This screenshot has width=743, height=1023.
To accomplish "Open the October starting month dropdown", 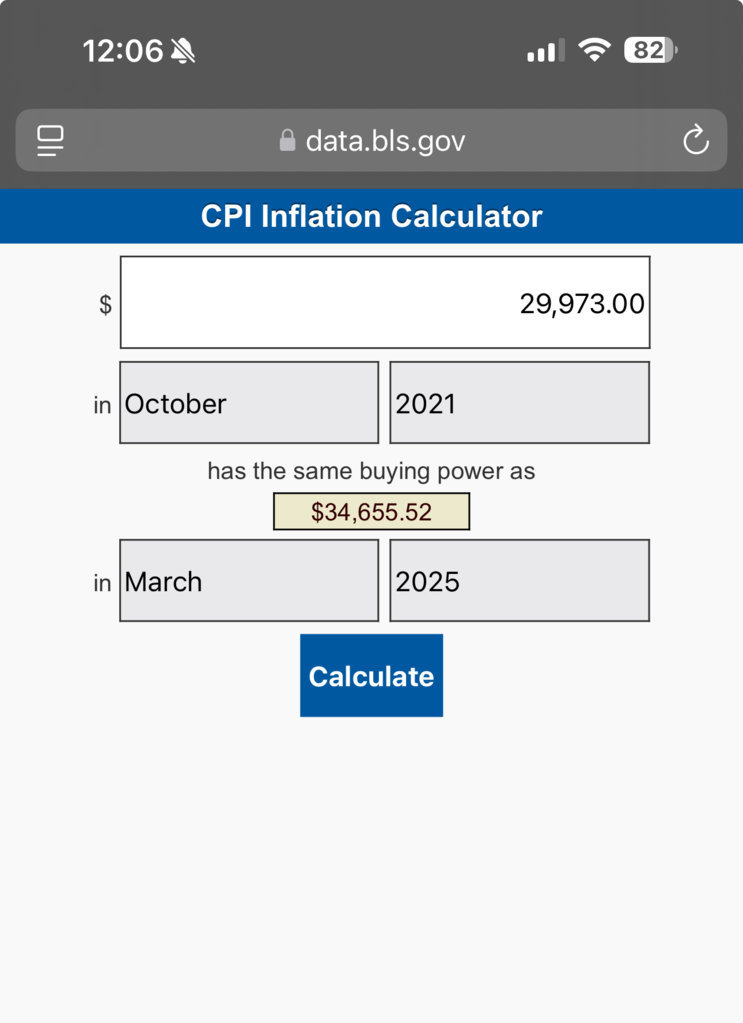I will (249, 403).
